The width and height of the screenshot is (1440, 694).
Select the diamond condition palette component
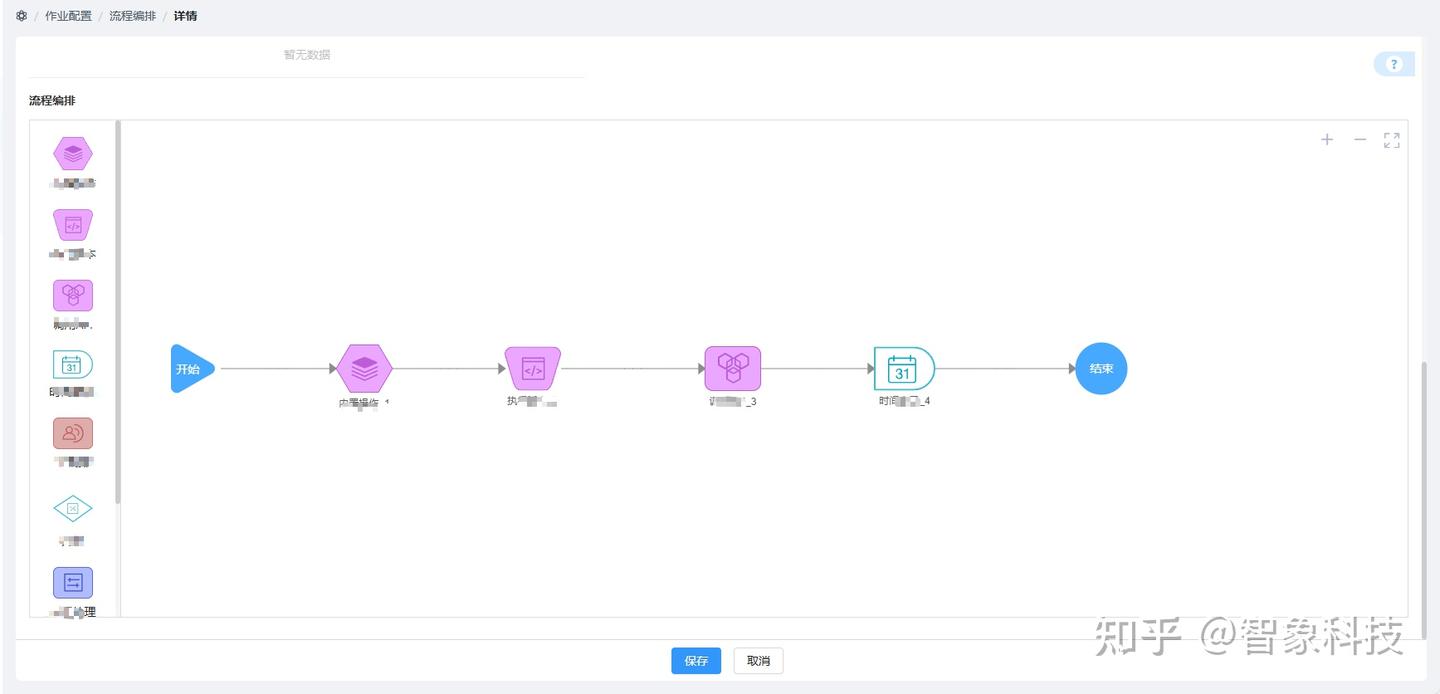tap(73, 509)
